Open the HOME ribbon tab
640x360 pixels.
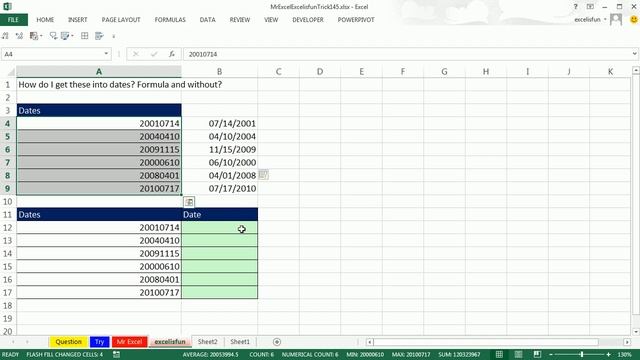pos(45,20)
